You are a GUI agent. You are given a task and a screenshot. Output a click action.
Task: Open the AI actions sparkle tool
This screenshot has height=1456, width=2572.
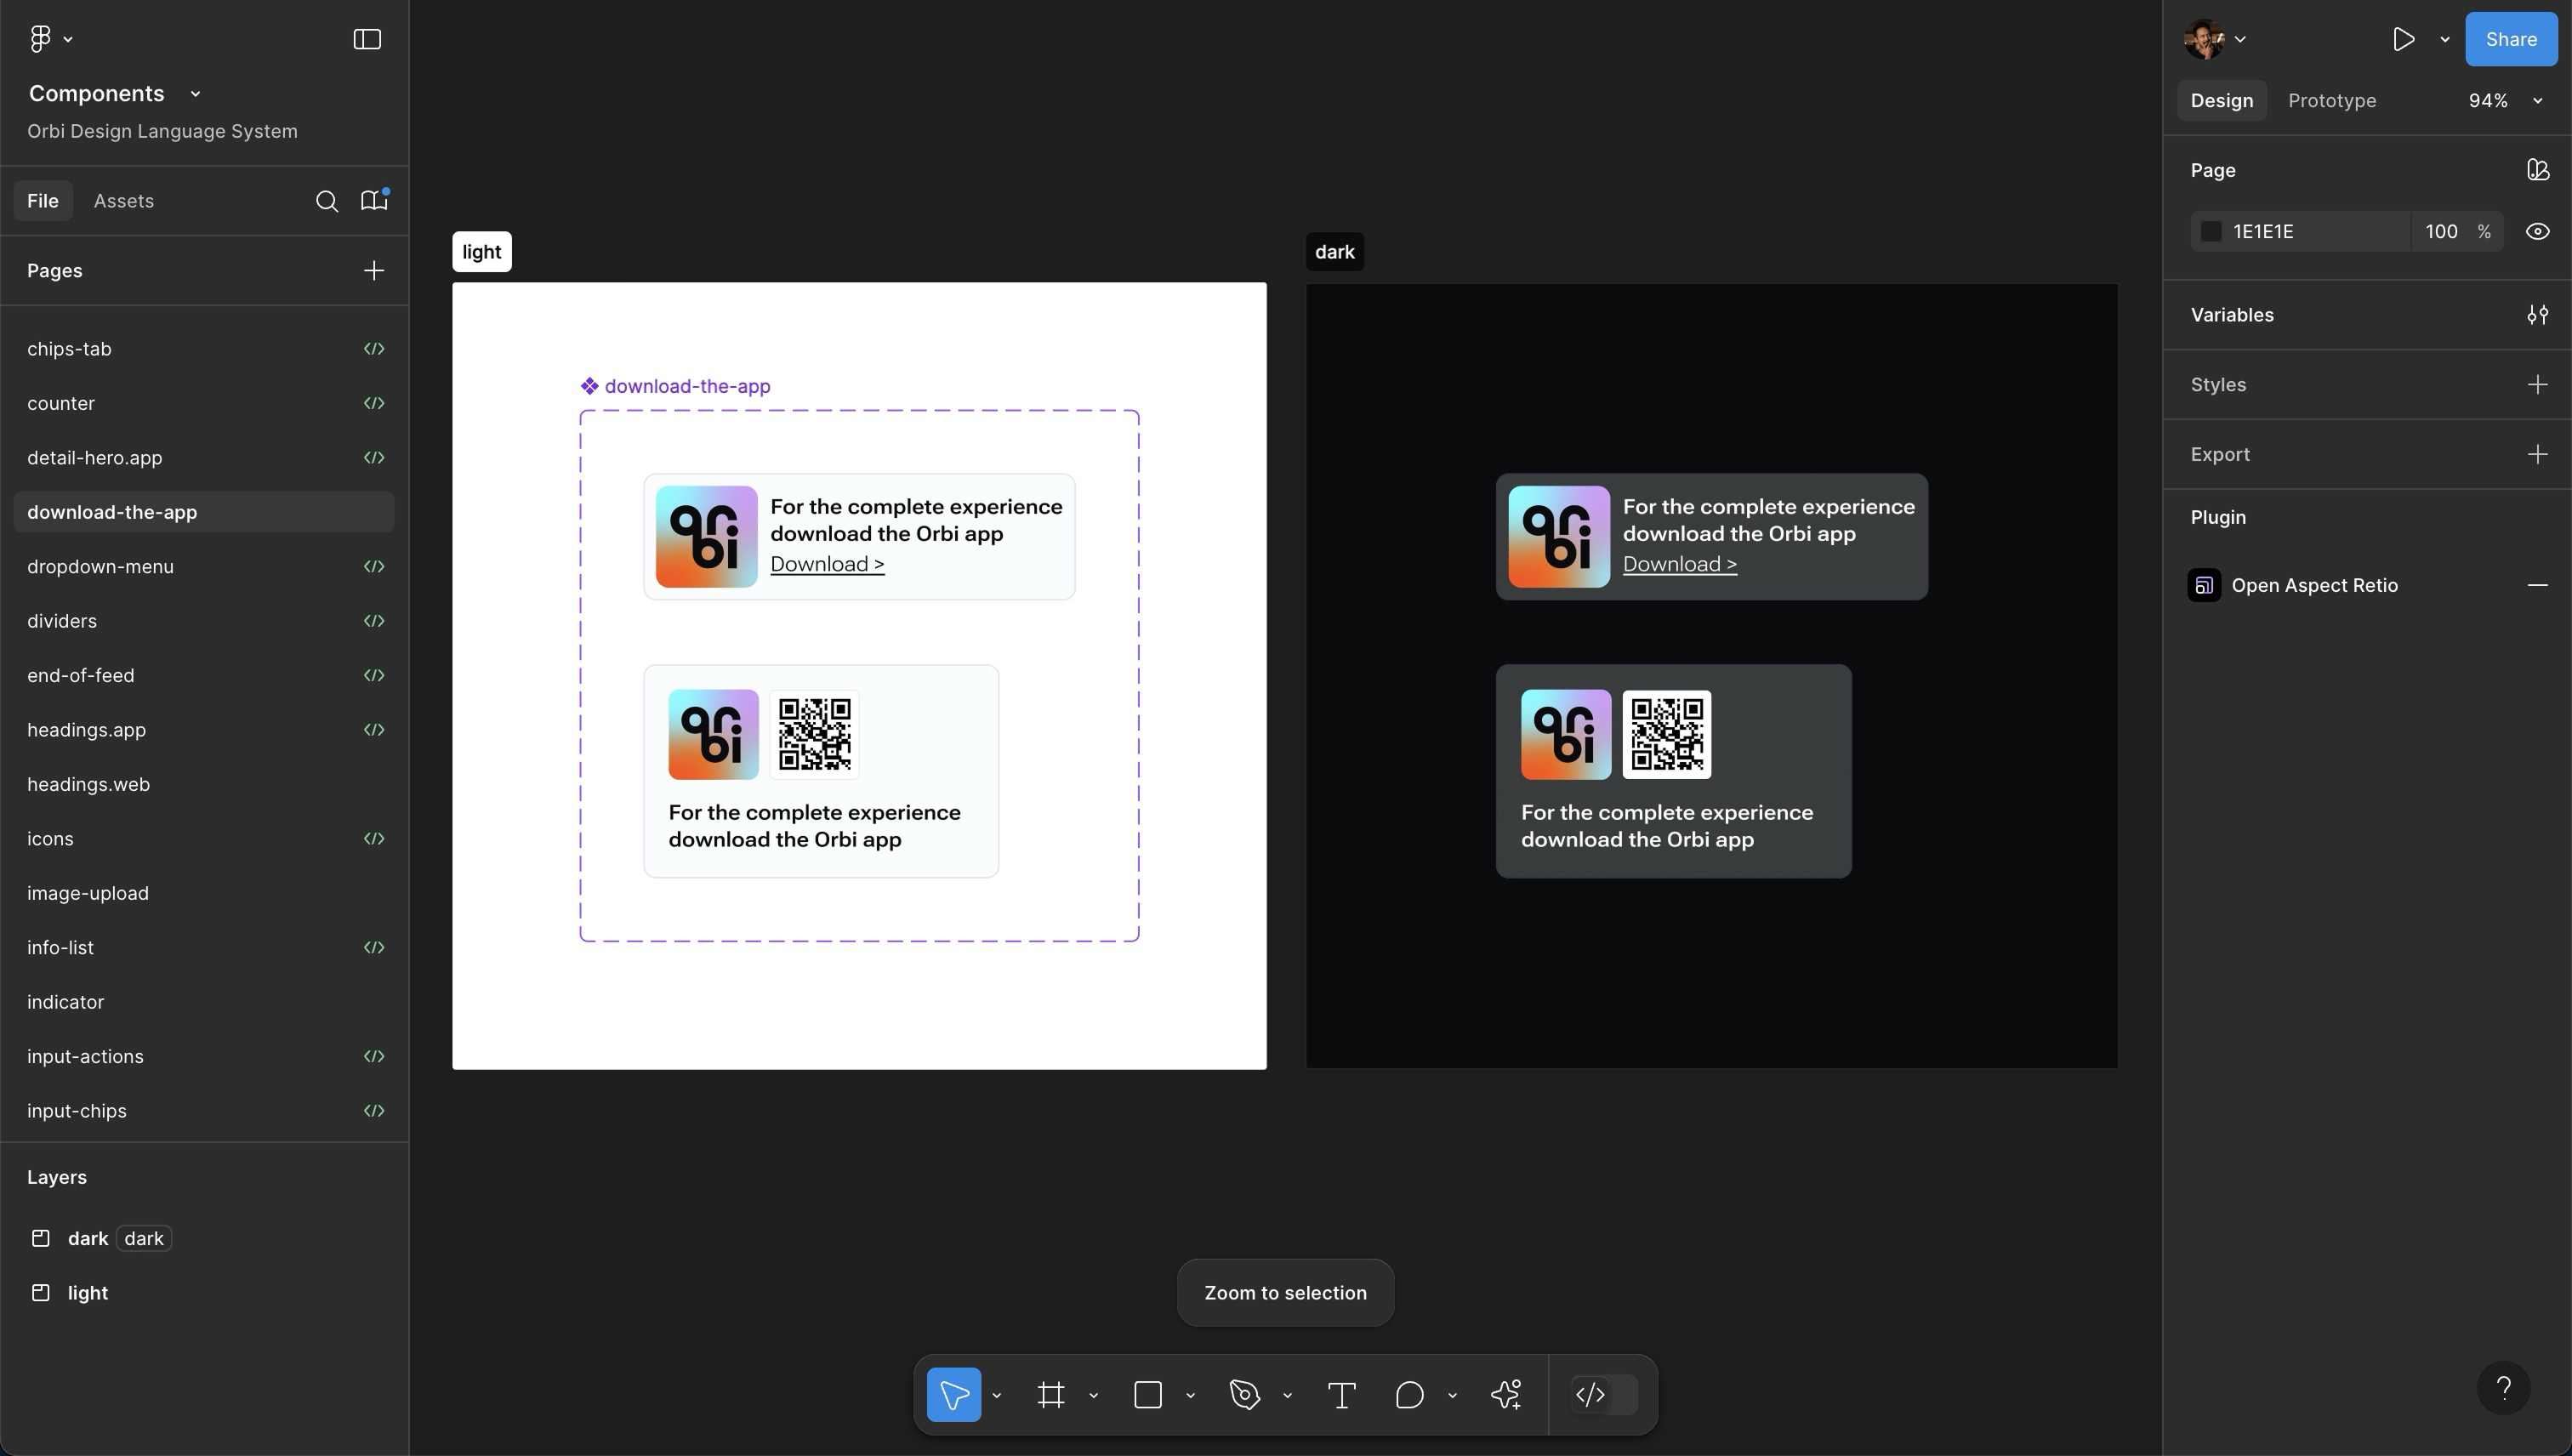1507,1394
